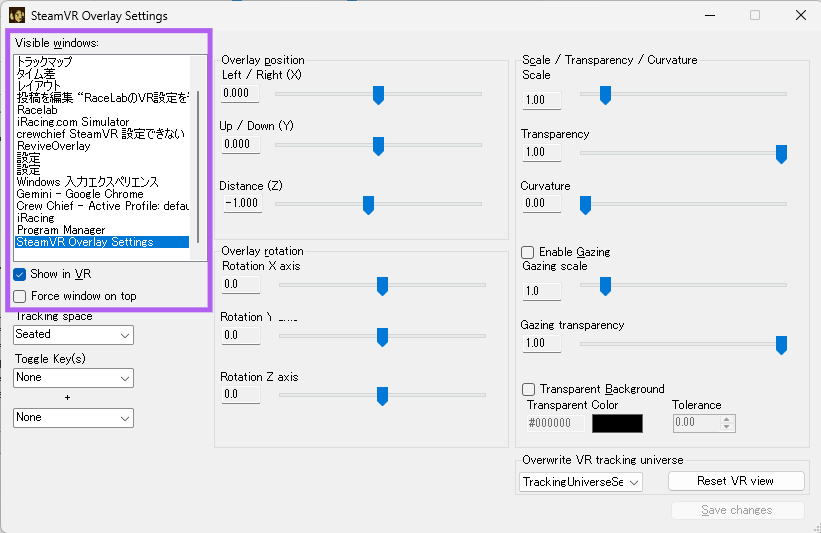Click the Gazing transparency slider handle

pos(781,345)
